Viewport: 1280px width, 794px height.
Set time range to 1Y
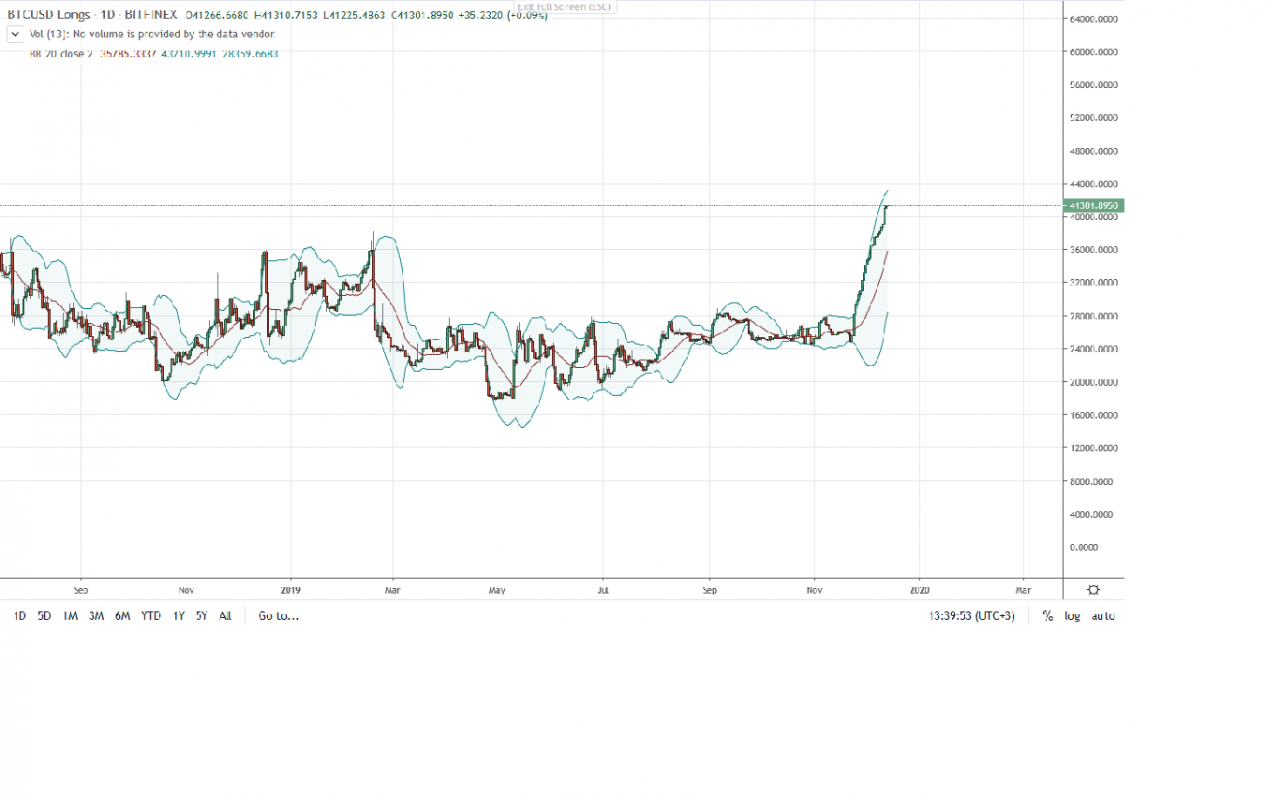point(178,616)
